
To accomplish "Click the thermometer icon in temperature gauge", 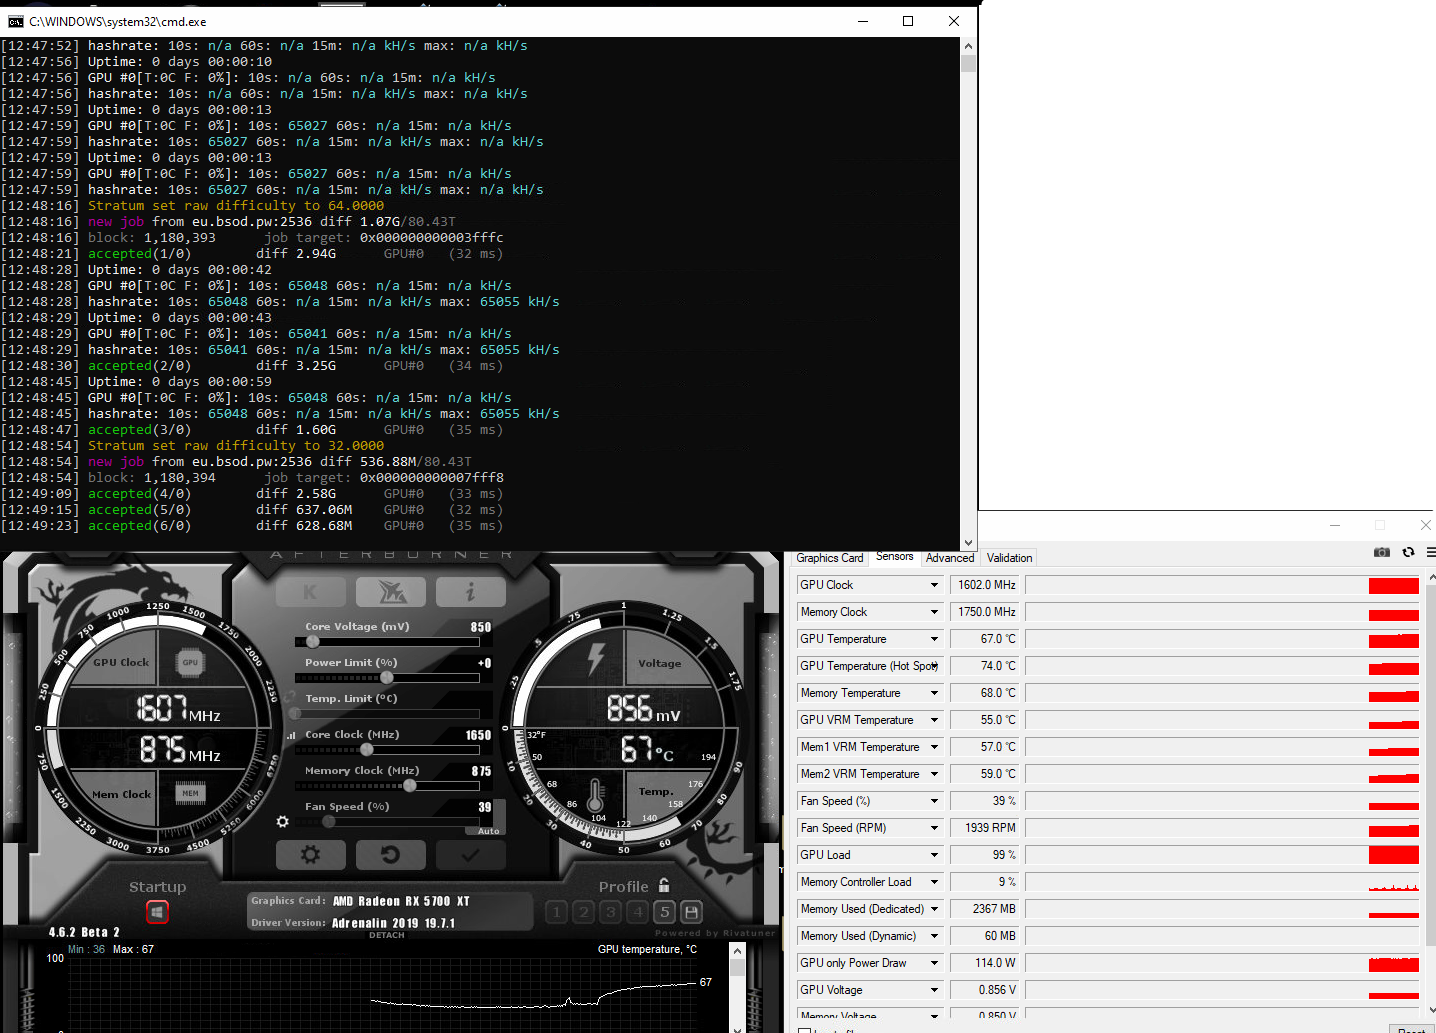I will tap(596, 795).
